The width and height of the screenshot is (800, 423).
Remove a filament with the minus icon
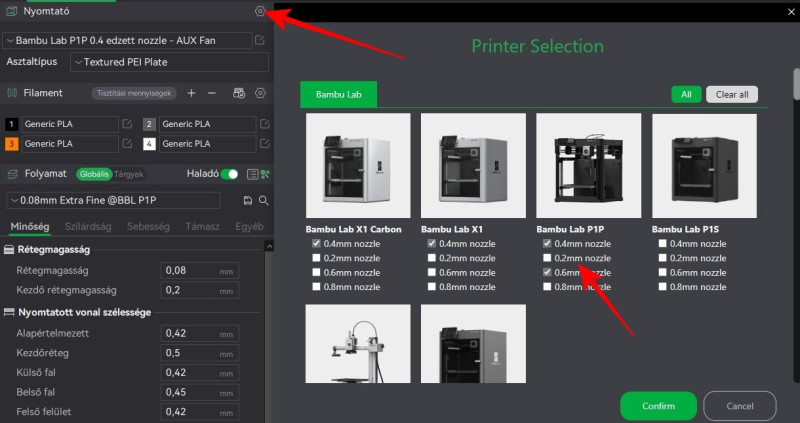point(212,93)
